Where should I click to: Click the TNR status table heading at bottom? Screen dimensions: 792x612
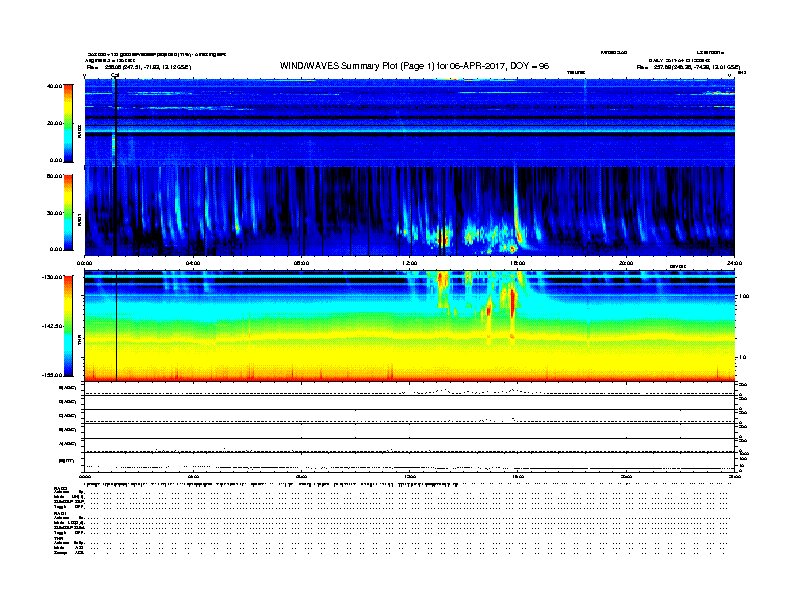point(58,539)
